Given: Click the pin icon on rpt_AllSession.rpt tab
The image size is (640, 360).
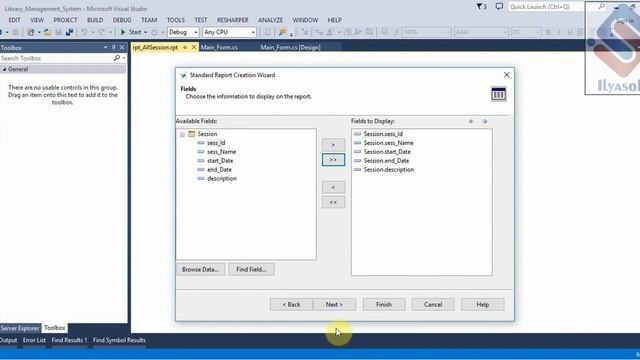Looking at the screenshot, I should [x=185, y=47].
